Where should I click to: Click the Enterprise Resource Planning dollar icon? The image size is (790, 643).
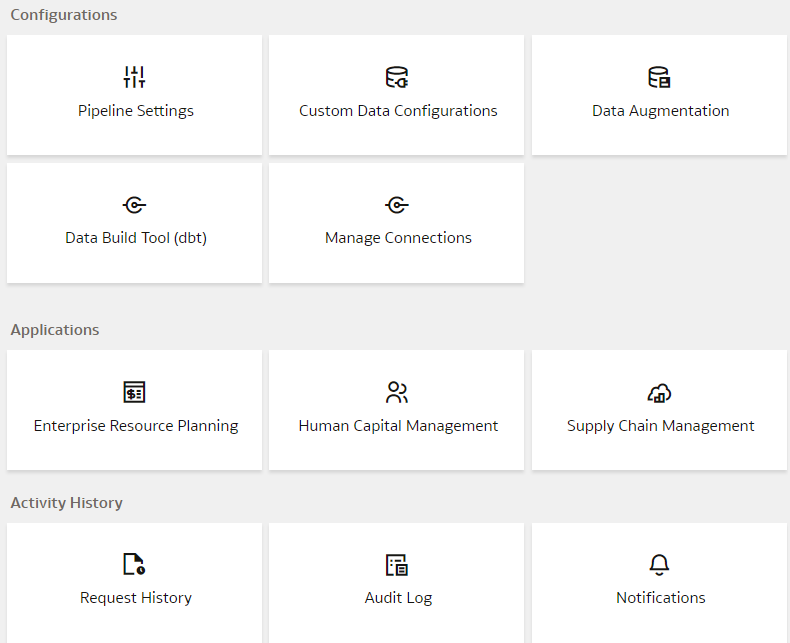point(135,392)
